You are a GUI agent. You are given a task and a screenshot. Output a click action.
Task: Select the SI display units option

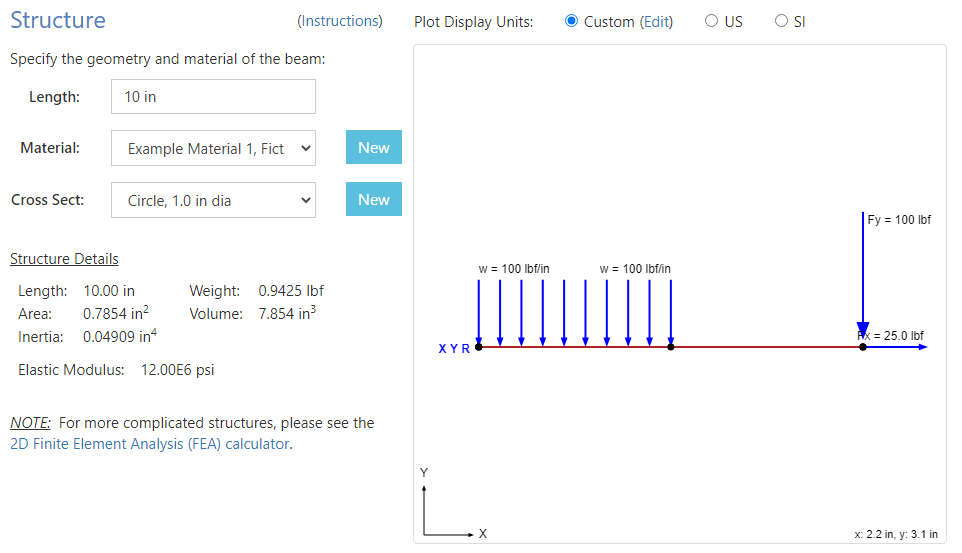(x=782, y=21)
